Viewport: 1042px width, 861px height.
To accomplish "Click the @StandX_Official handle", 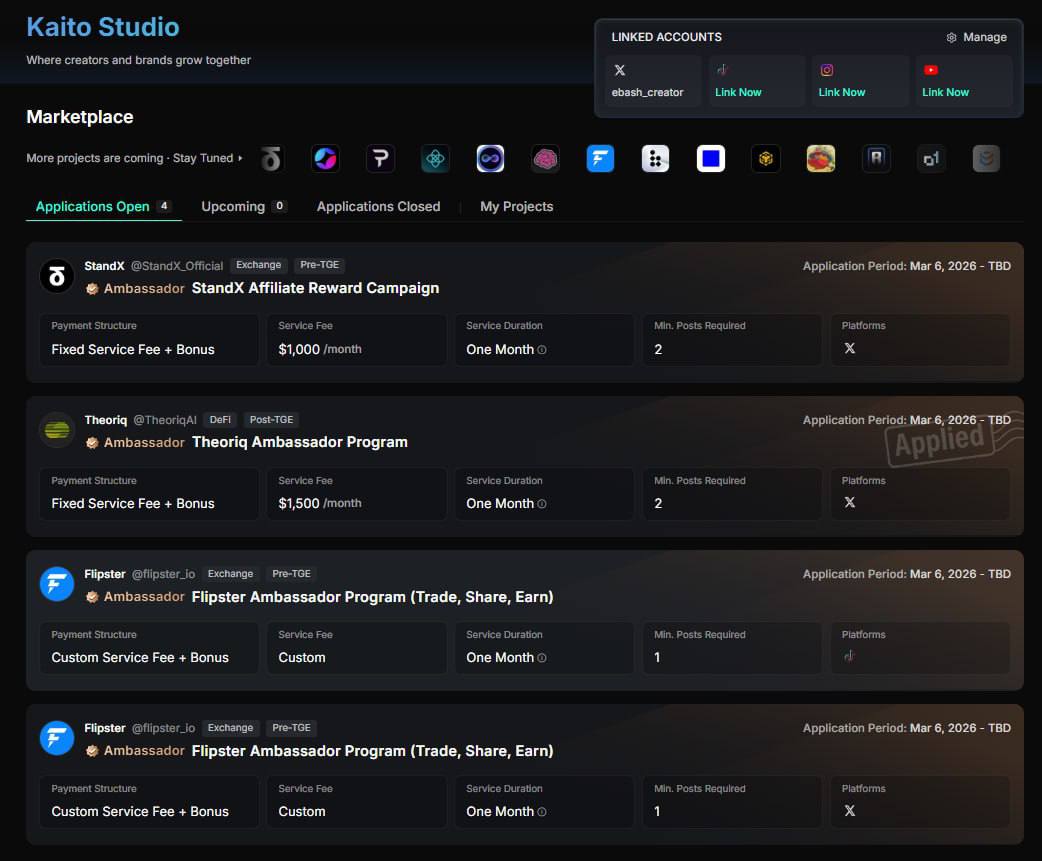I will tap(177, 266).
